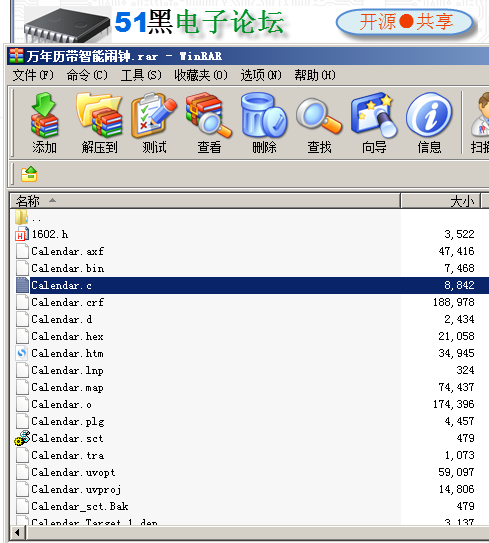The height and width of the screenshot is (543, 489).
Task: Select the file Calendar.o
Action: pyautogui.click(x=62, y=404)
